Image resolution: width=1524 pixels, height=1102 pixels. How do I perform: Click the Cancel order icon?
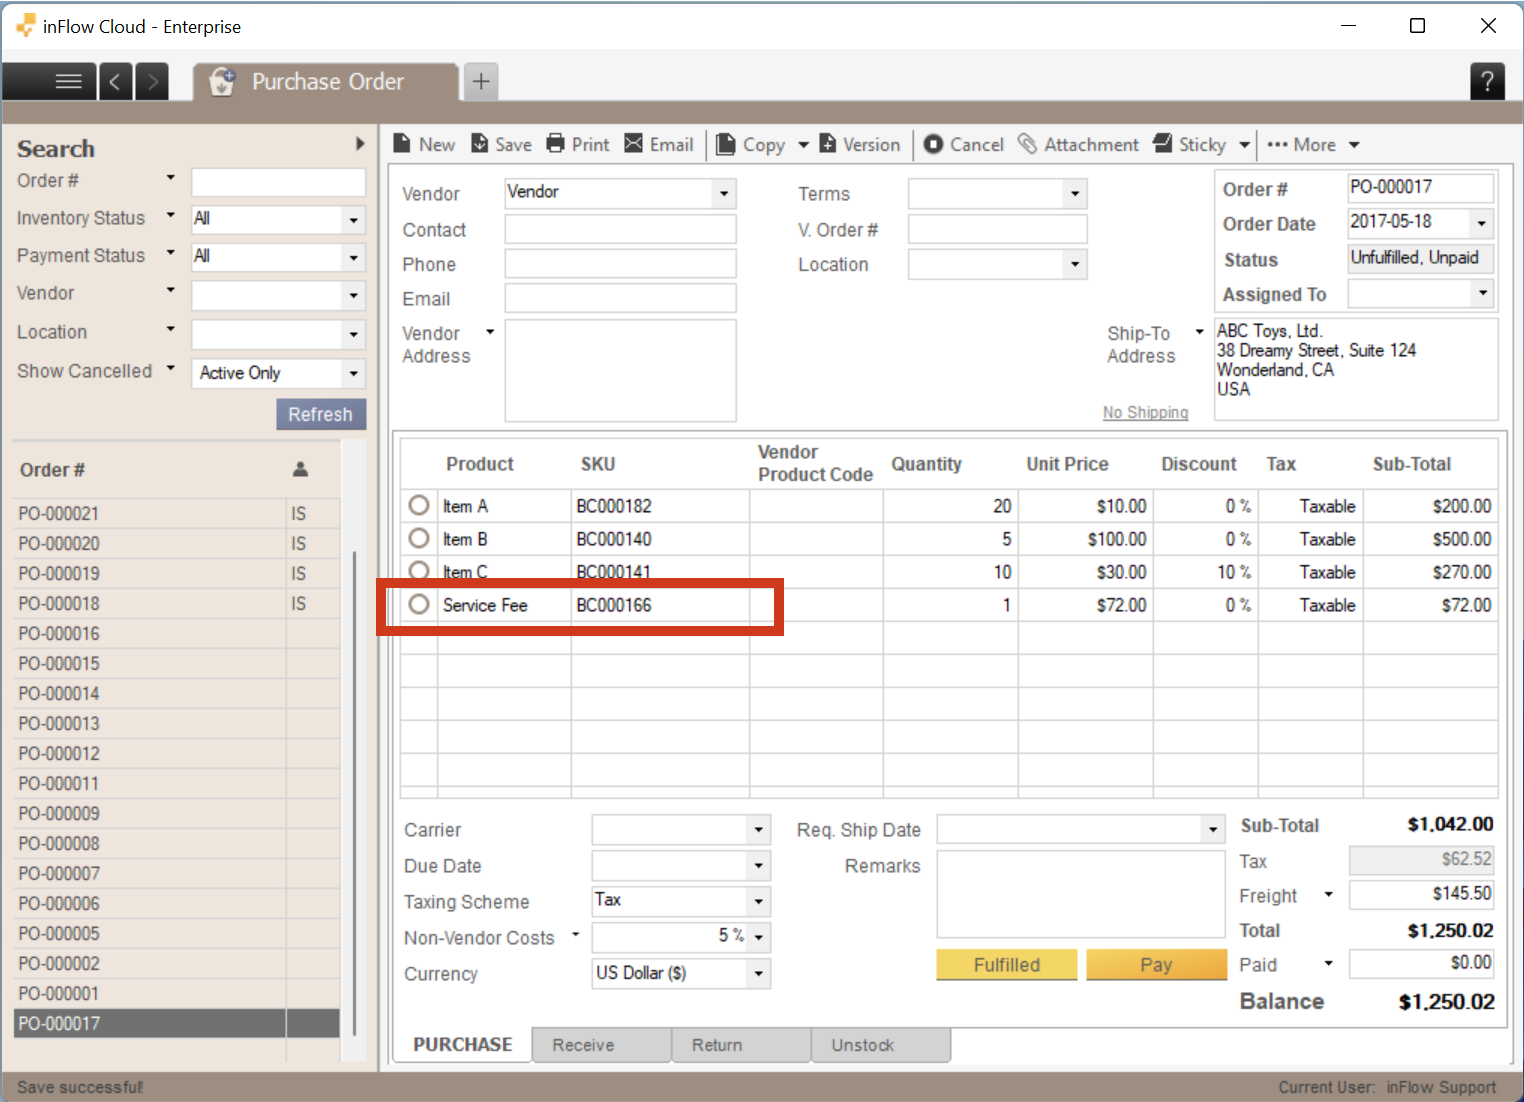click(933, 144)
